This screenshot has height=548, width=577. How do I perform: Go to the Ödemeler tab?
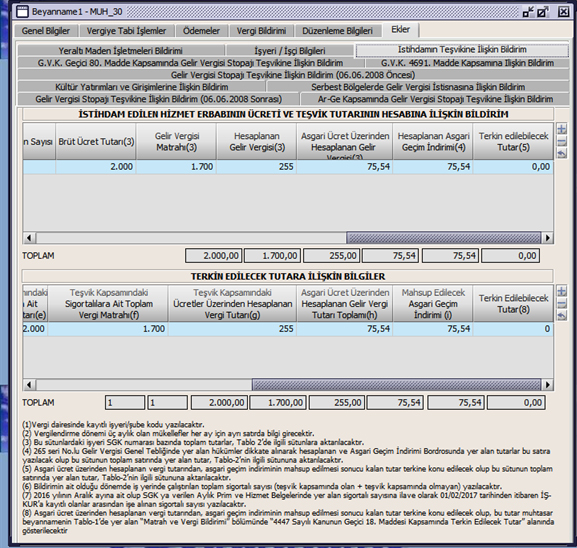tap(201, 31)
